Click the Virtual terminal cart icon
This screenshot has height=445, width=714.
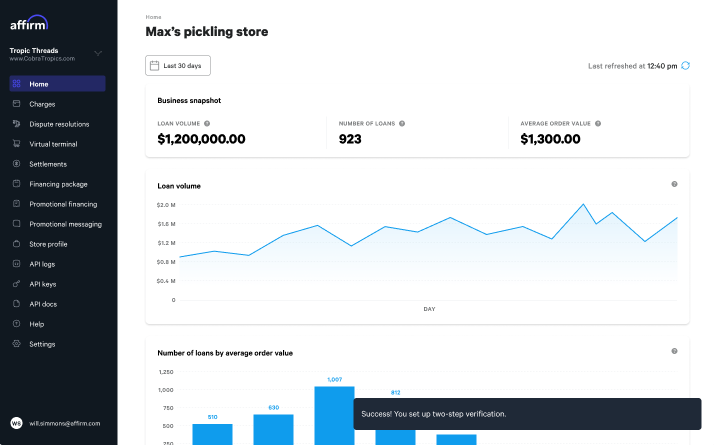16,144
